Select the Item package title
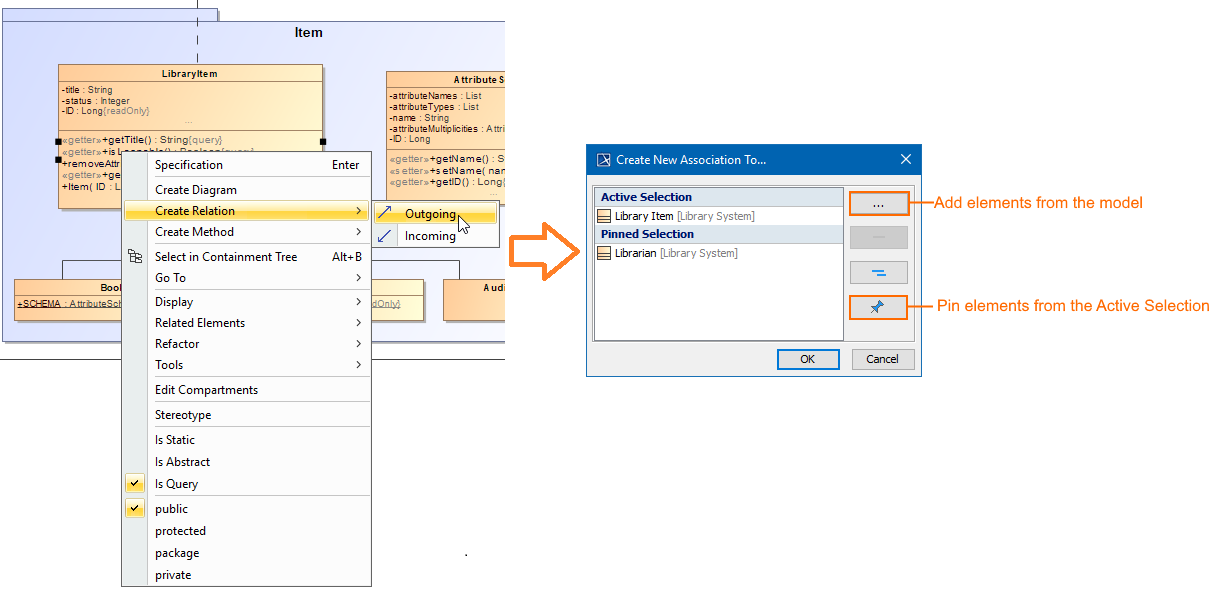 click(x=308, y=33)
